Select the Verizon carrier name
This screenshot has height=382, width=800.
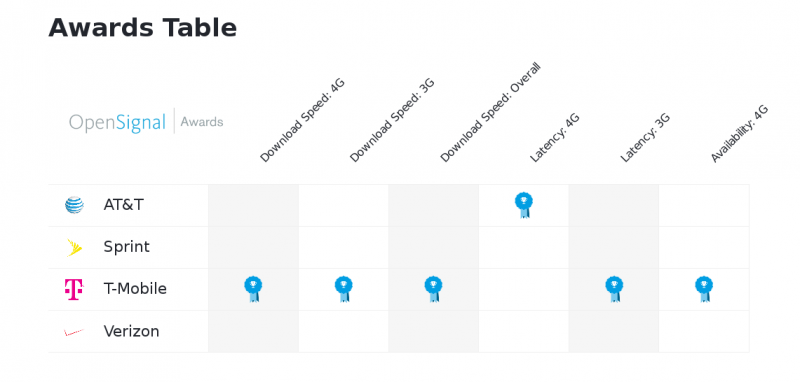coord(131,332)
